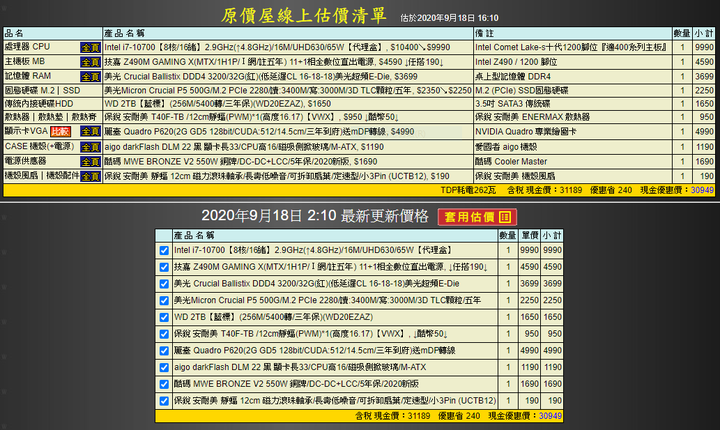Screen dimensions: 720x430
Task: Click the 單價 column header in lower table
Action: (x=529, y=235)
